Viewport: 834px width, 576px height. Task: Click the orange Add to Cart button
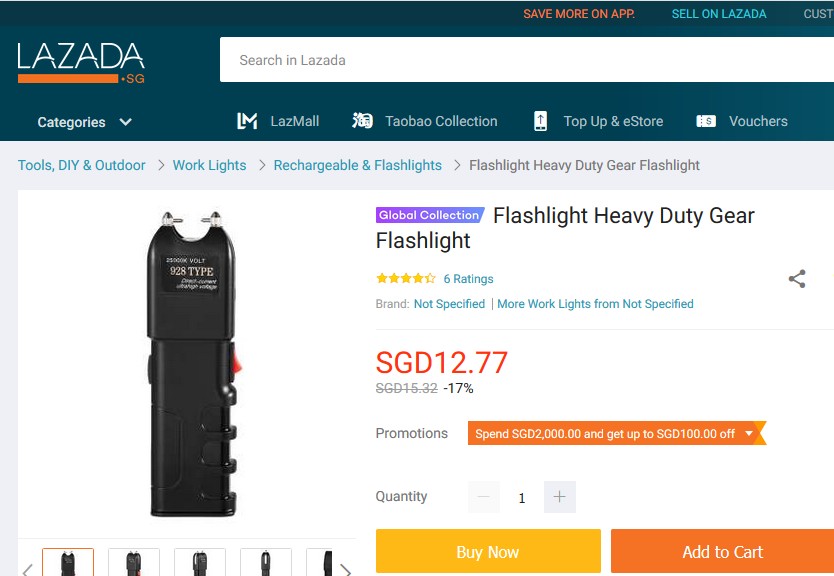coord(722,551)
